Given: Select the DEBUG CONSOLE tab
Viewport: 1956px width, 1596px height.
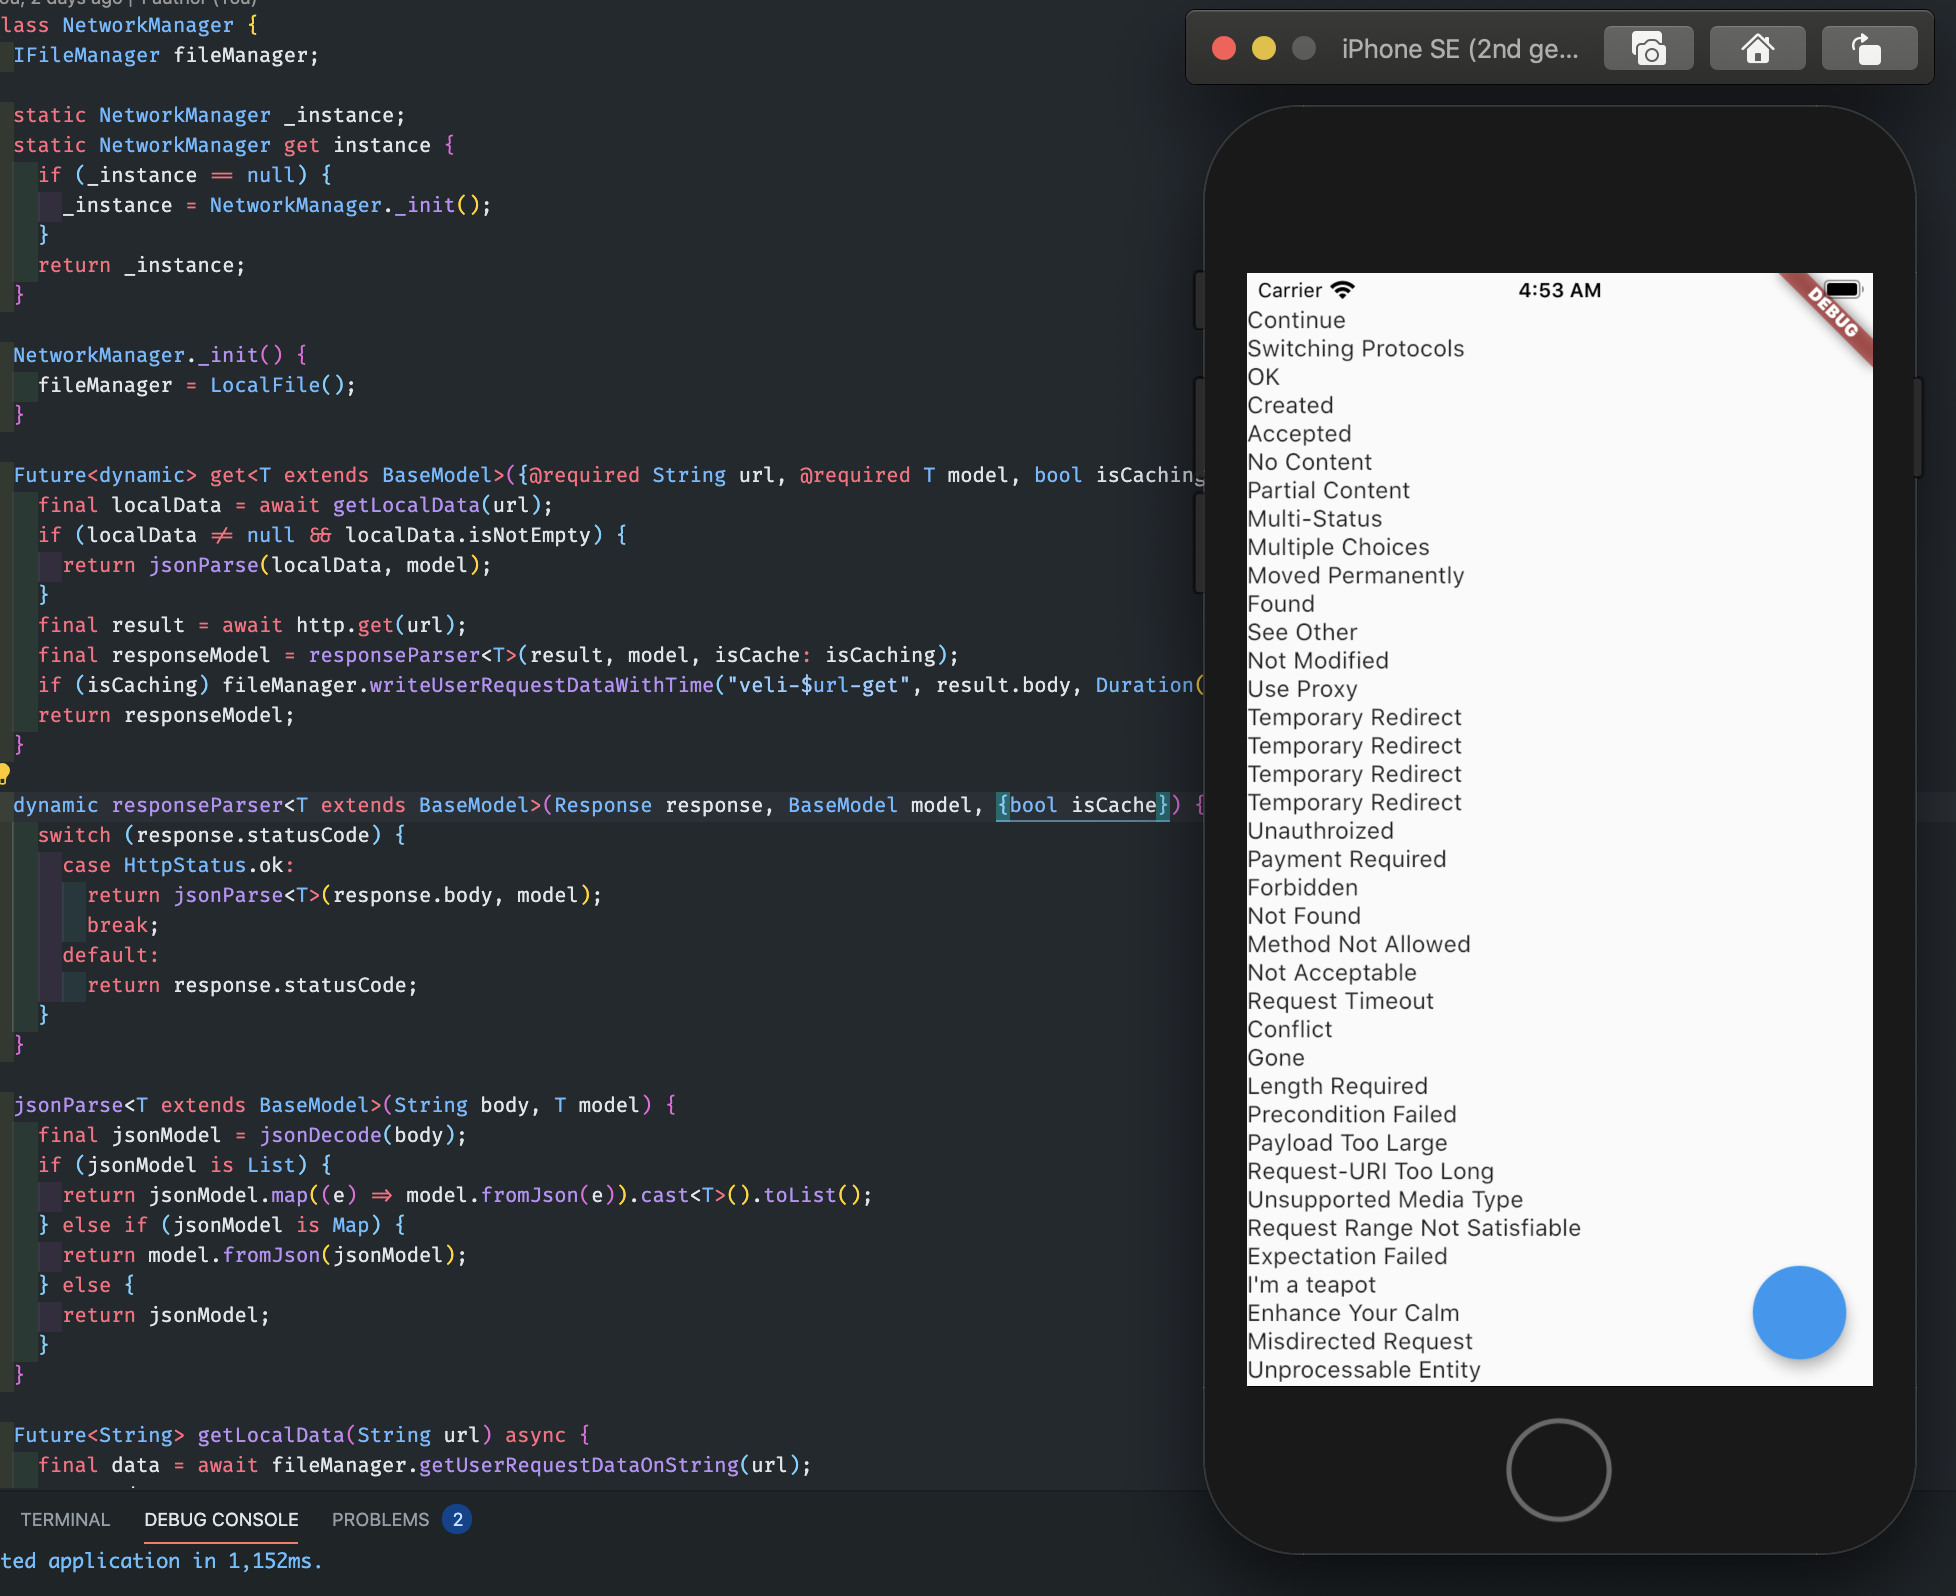Looking at the screenshot, I should (220, 1519).
